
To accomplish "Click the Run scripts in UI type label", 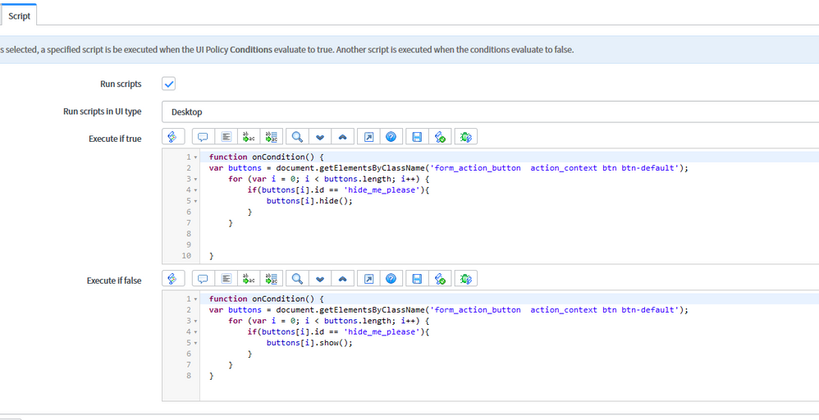I will tap(102, 111).
